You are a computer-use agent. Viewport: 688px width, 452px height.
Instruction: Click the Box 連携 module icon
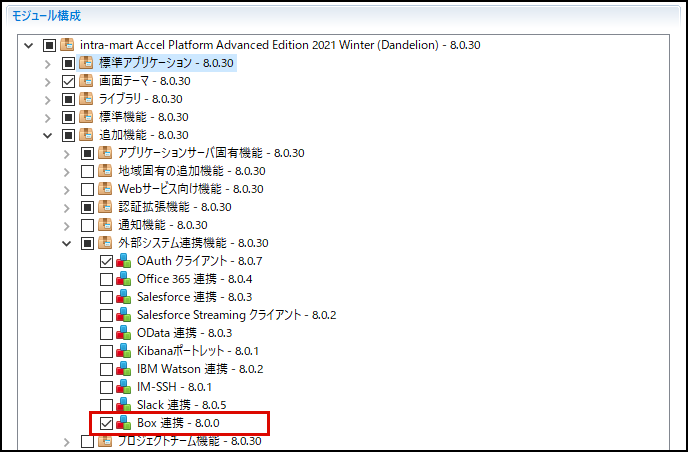tap(124, 423)
